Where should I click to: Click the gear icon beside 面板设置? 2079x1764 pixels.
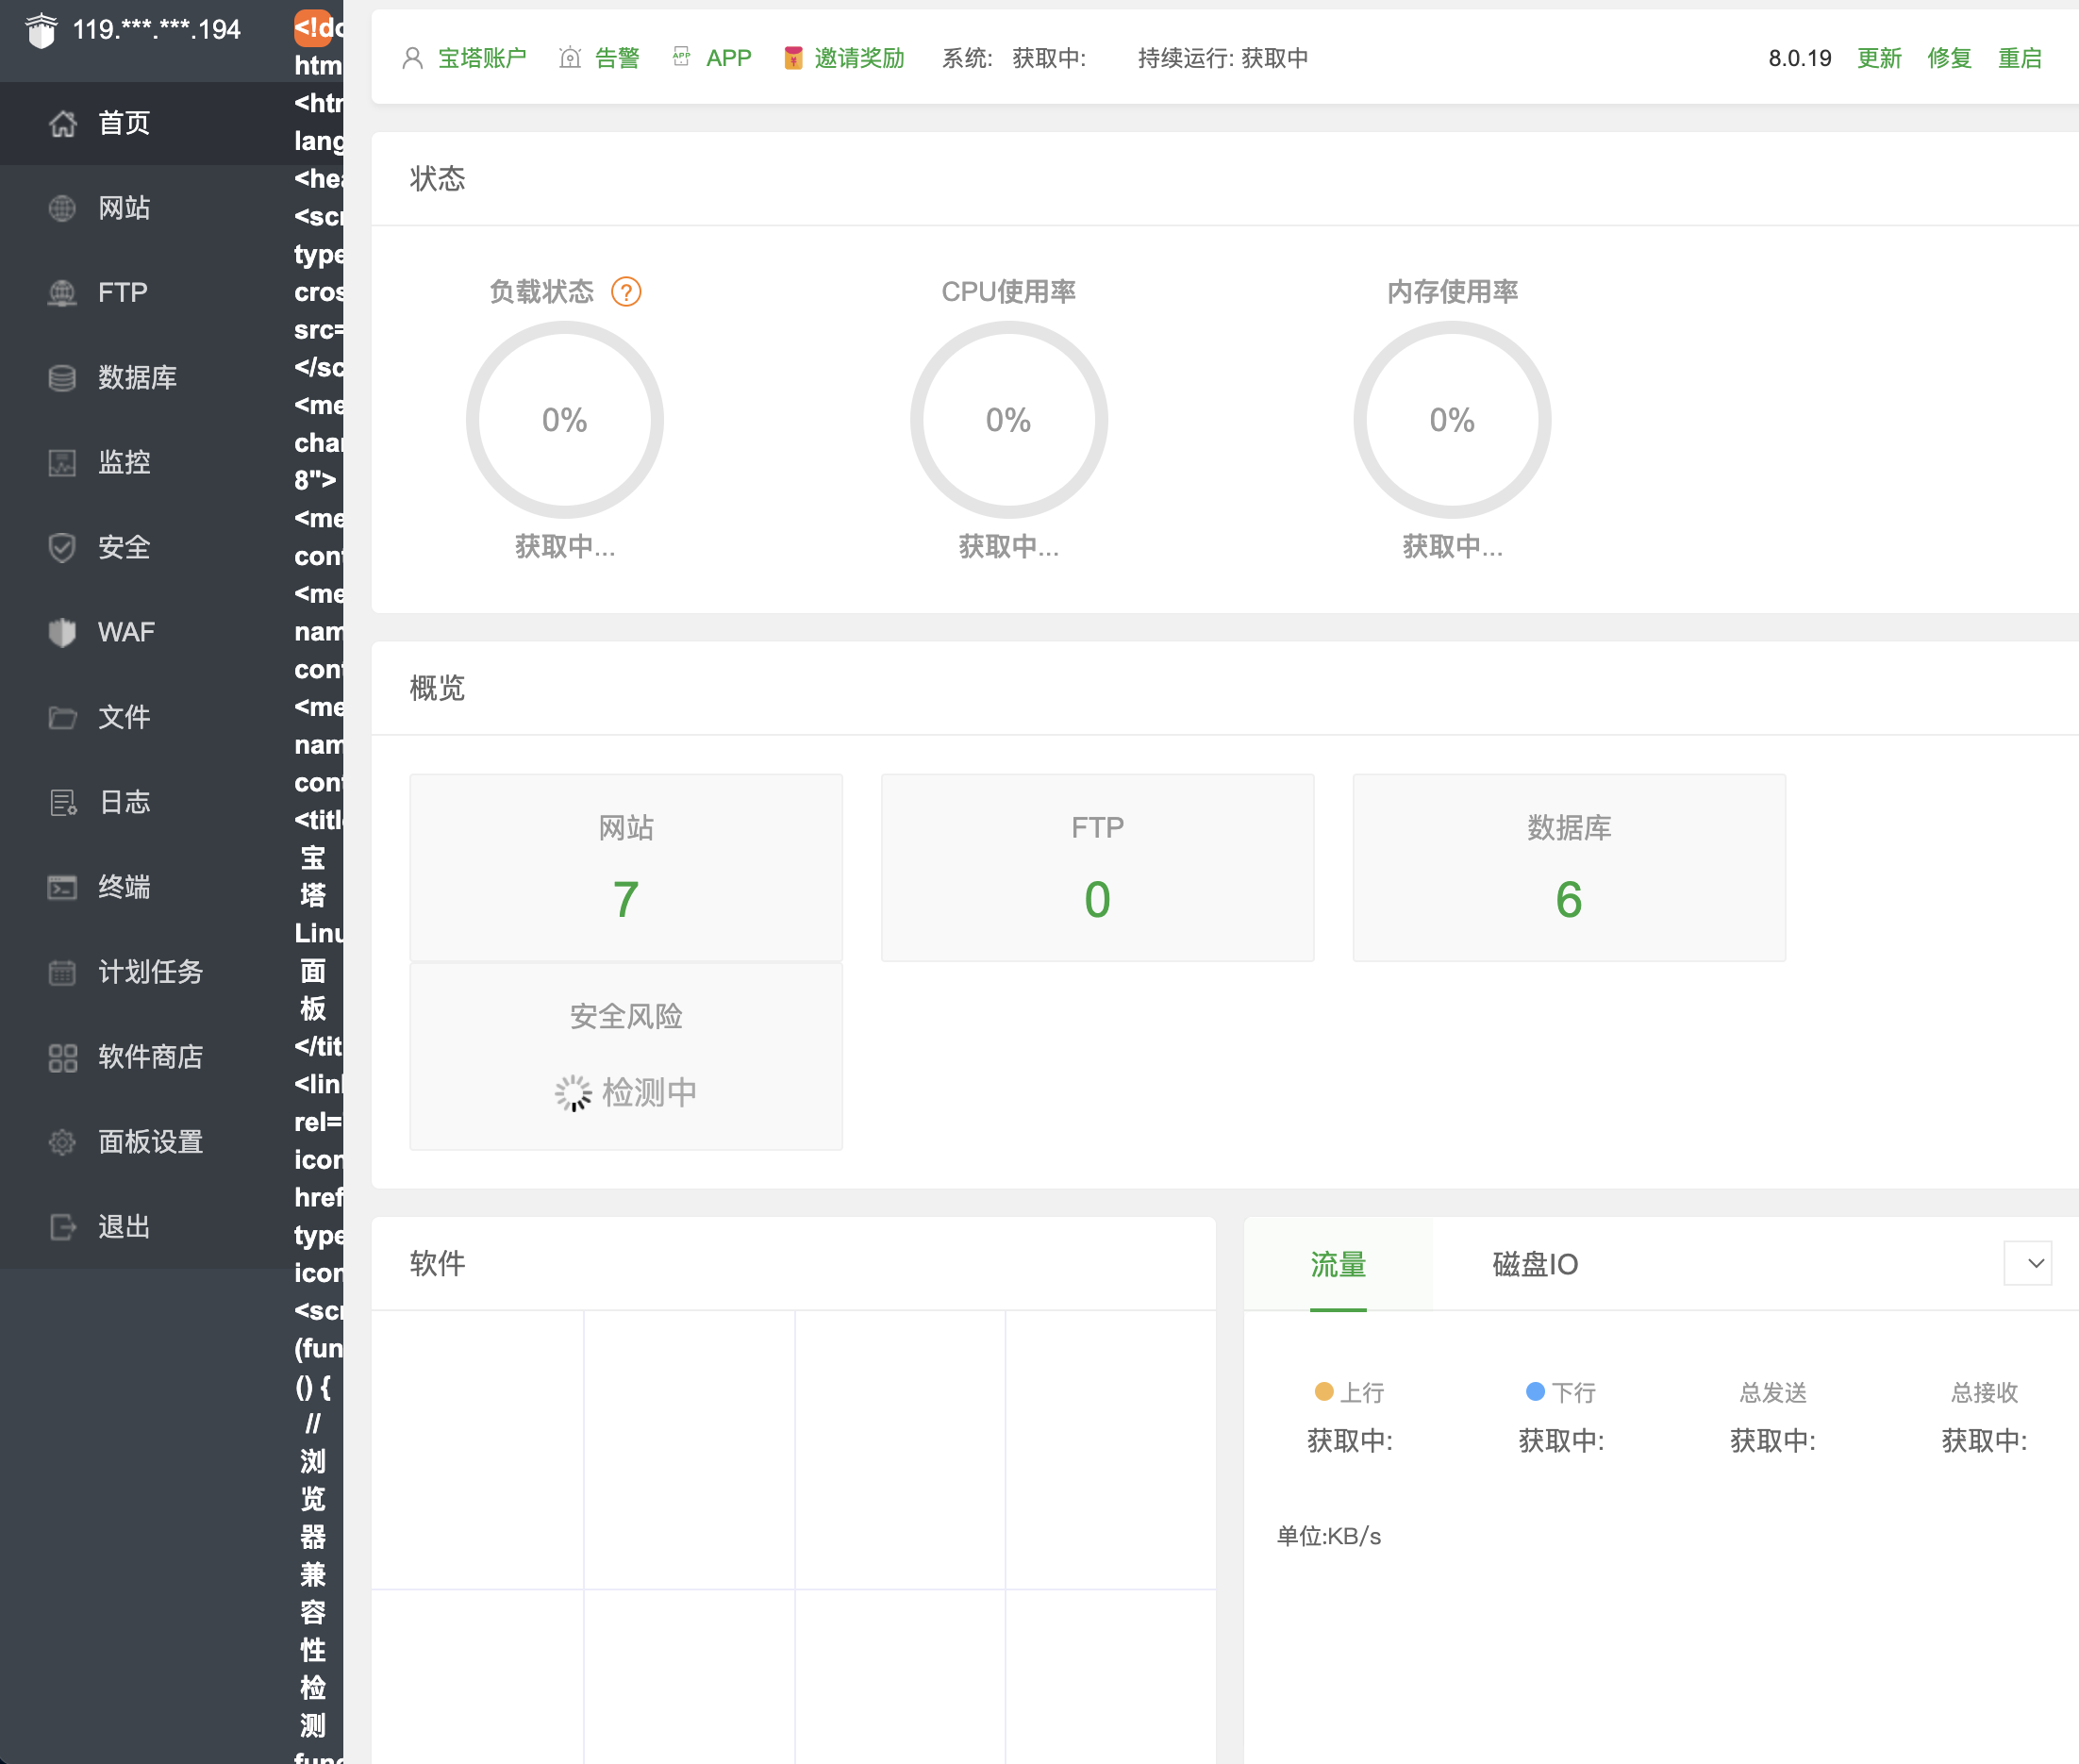(62, 1142)
